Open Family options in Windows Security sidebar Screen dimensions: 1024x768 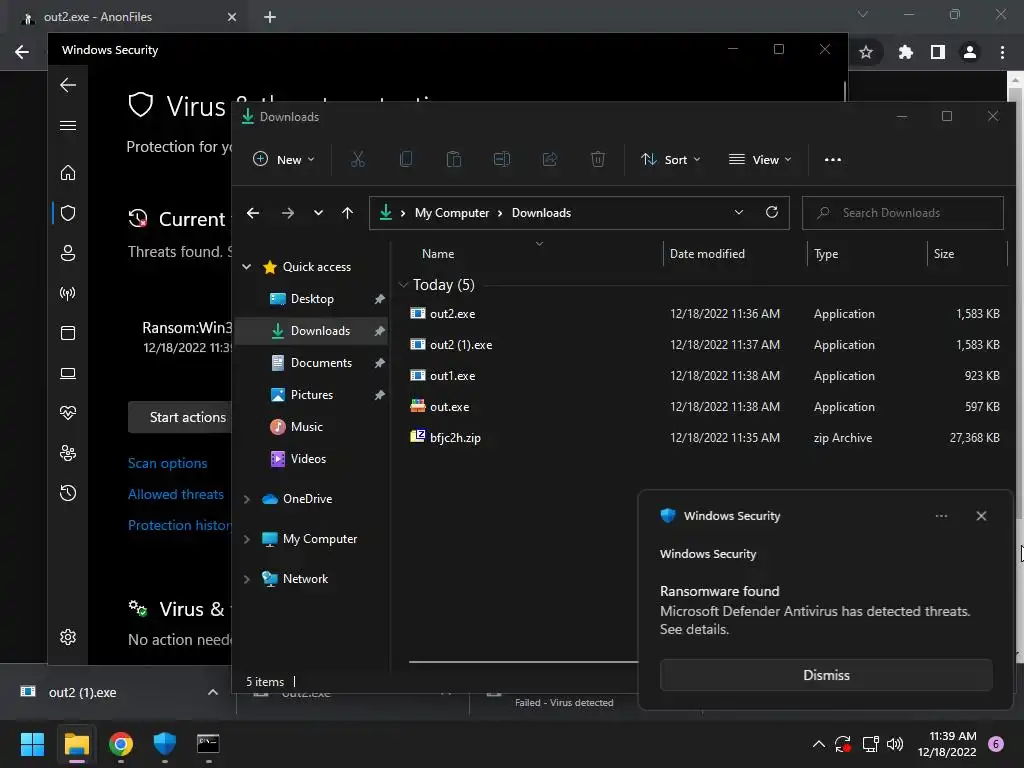pos(68,453)
